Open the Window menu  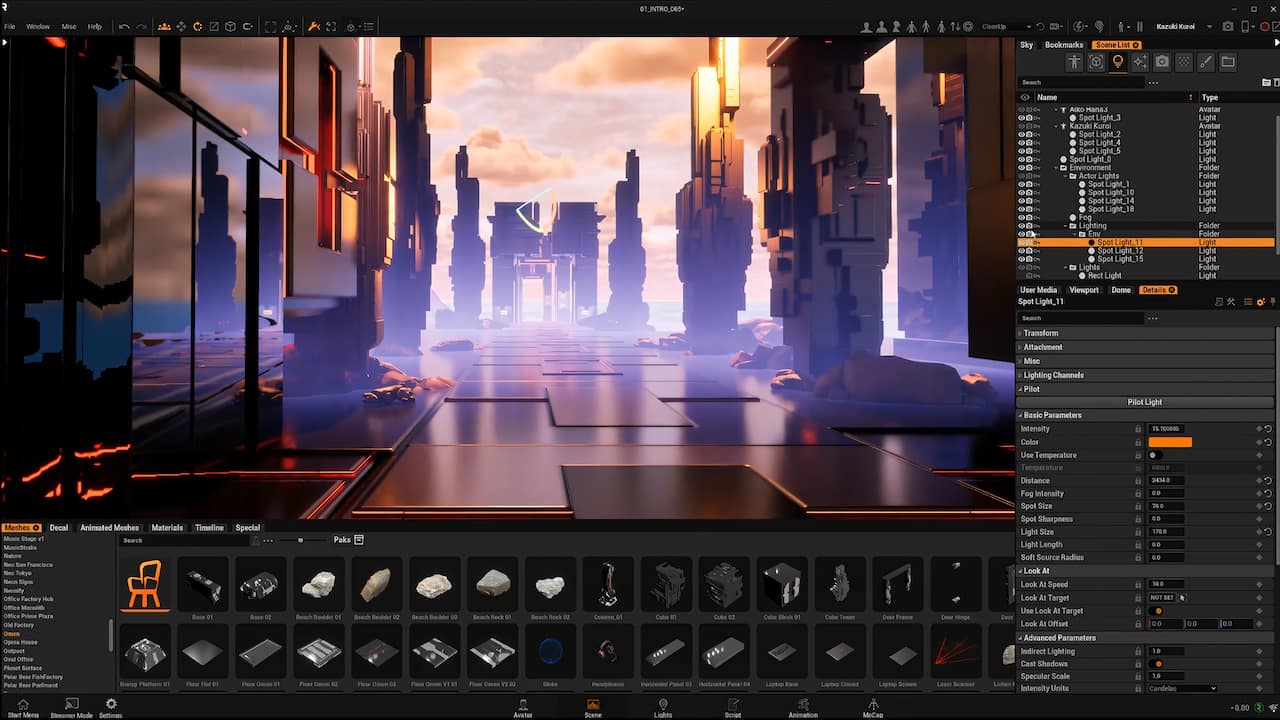tap(38, 26)
